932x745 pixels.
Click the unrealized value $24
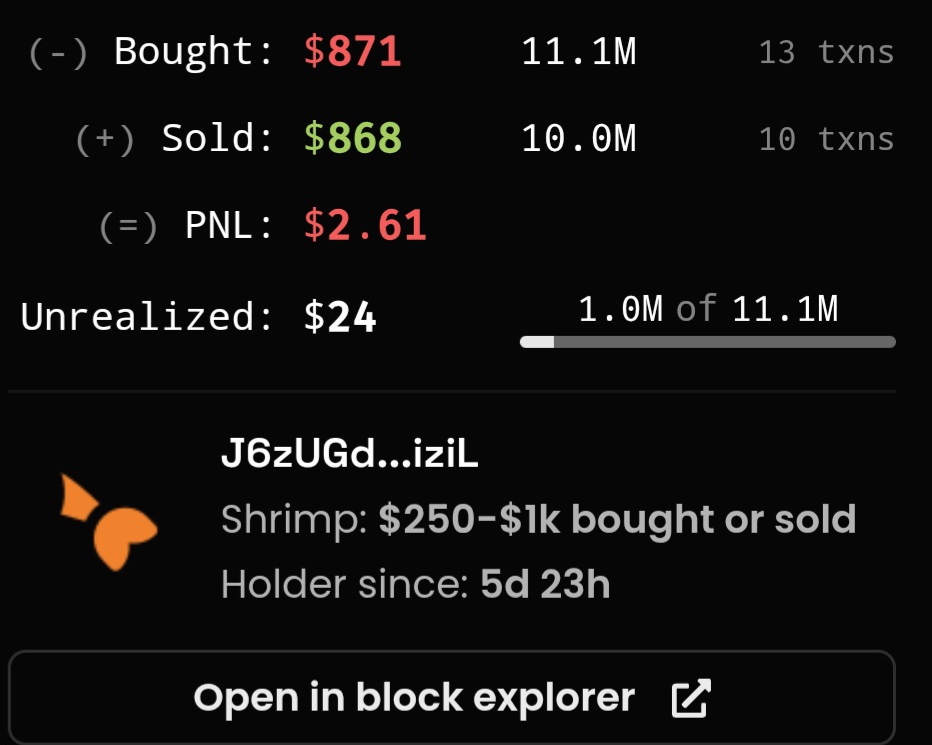(x=339, y=316)
